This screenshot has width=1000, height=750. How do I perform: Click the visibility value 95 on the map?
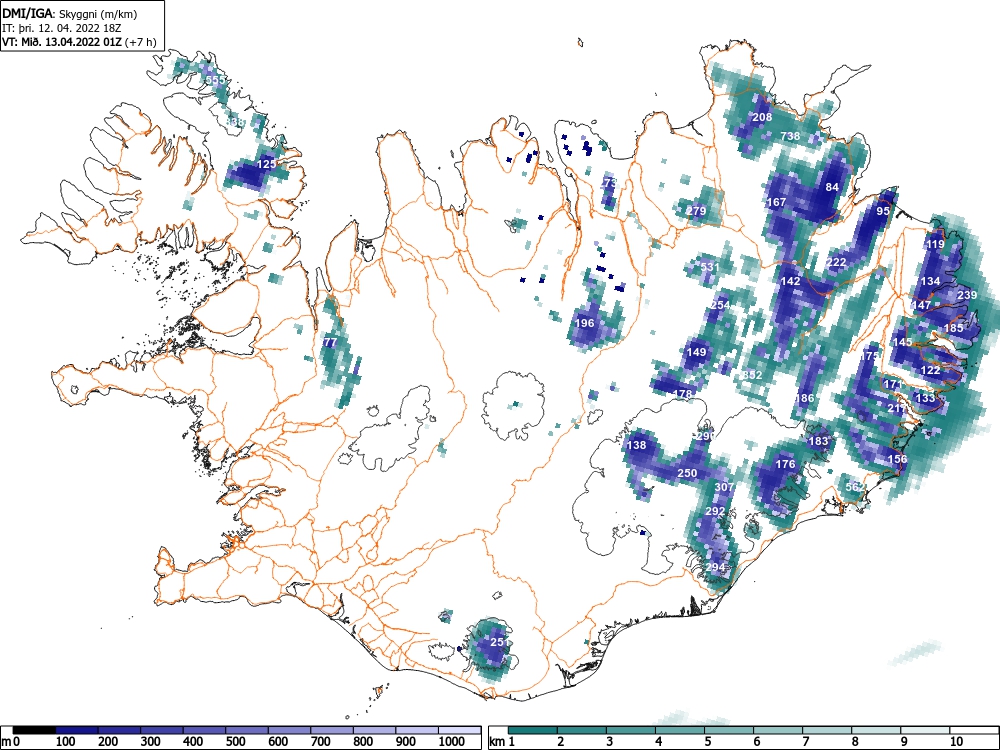click(x=883, y=211)
